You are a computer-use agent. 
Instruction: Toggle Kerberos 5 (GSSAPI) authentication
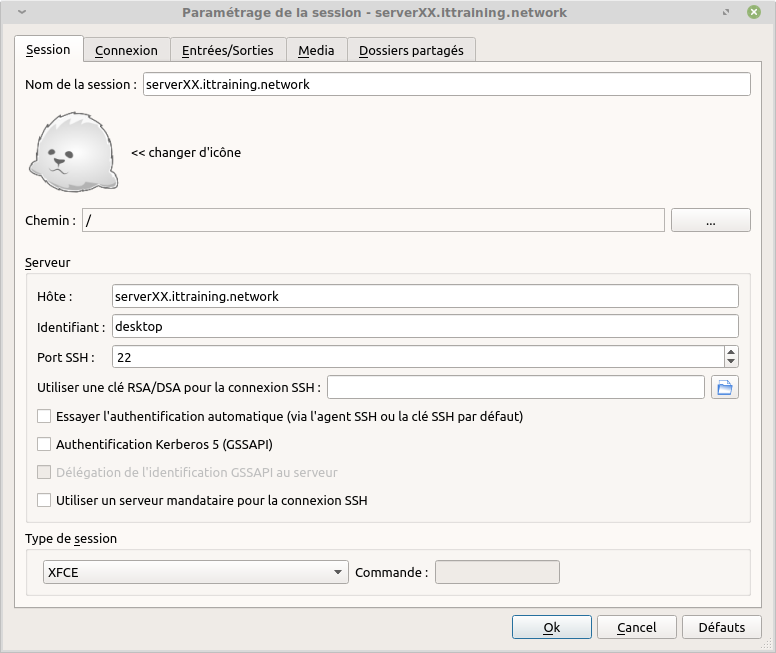(44, 444)
